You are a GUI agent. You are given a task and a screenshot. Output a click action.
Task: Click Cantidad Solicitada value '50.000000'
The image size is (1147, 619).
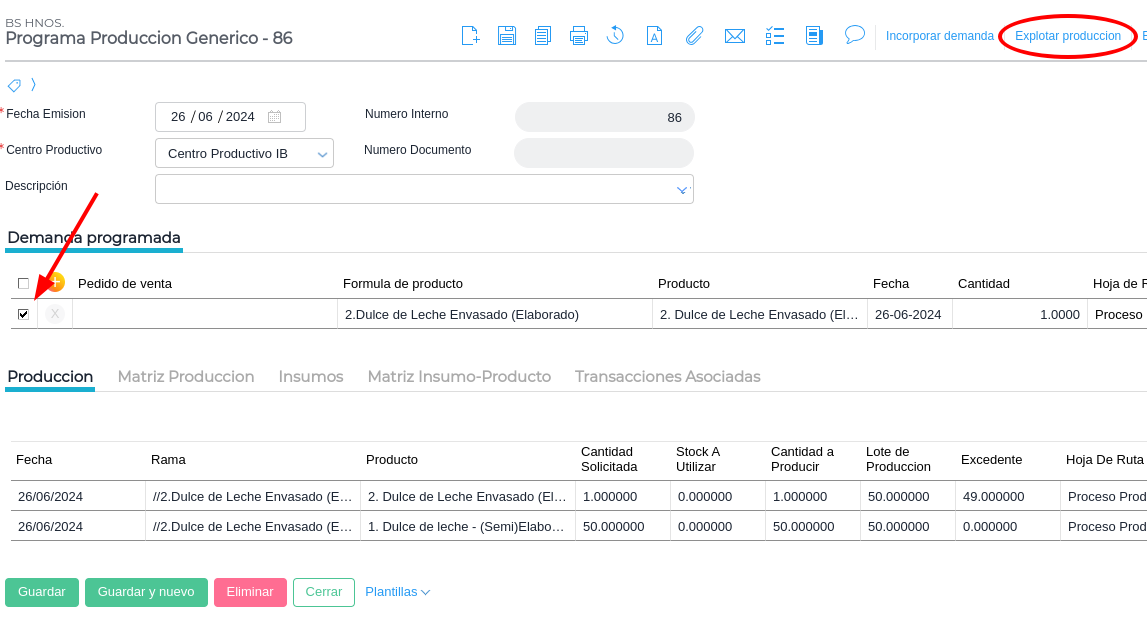(x=623, y=526)
